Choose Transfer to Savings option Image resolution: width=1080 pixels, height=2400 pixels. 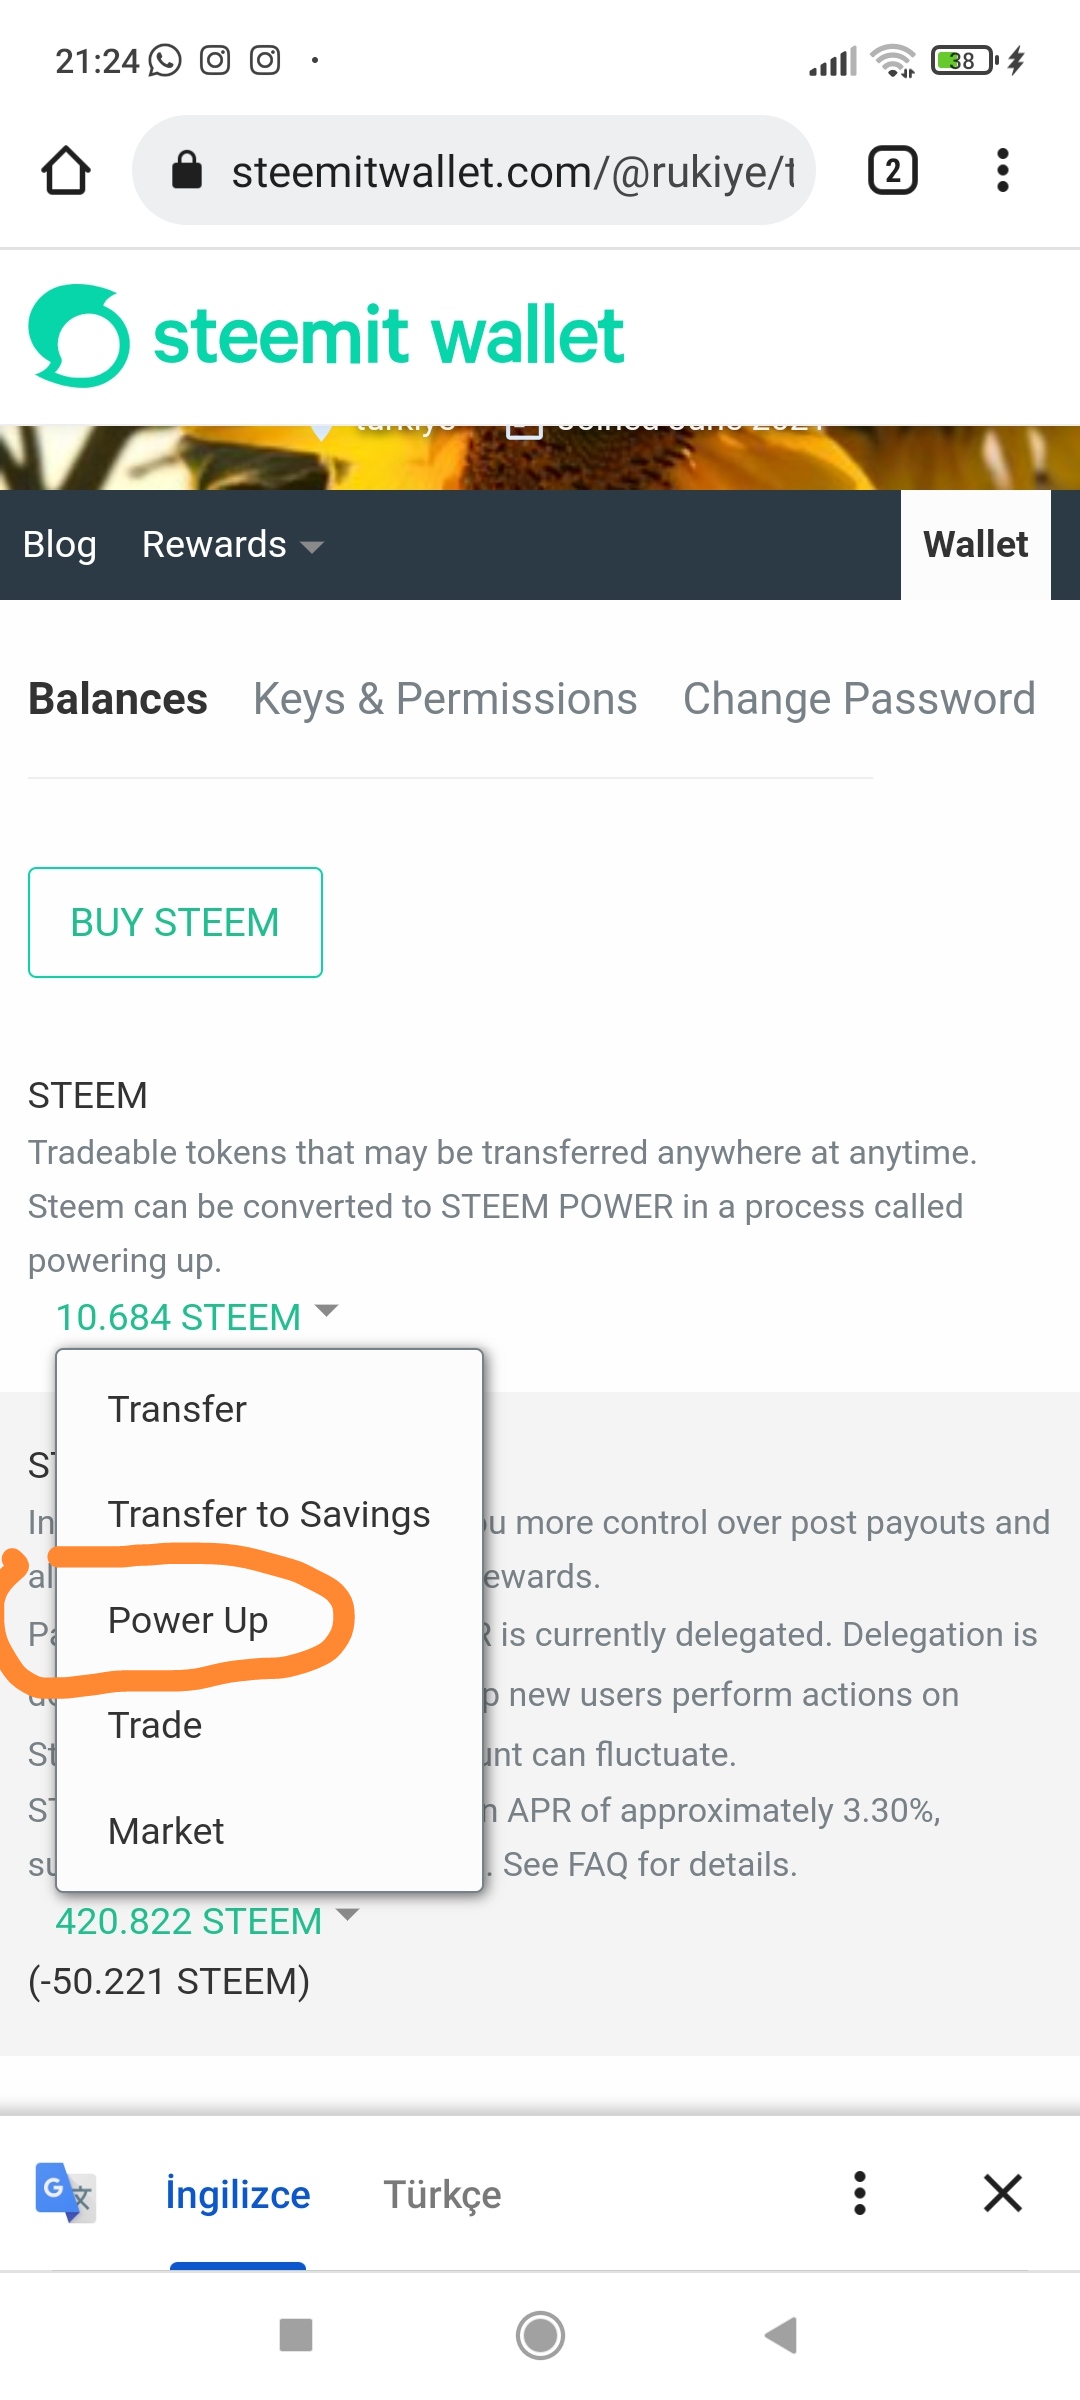[269, 1514]
